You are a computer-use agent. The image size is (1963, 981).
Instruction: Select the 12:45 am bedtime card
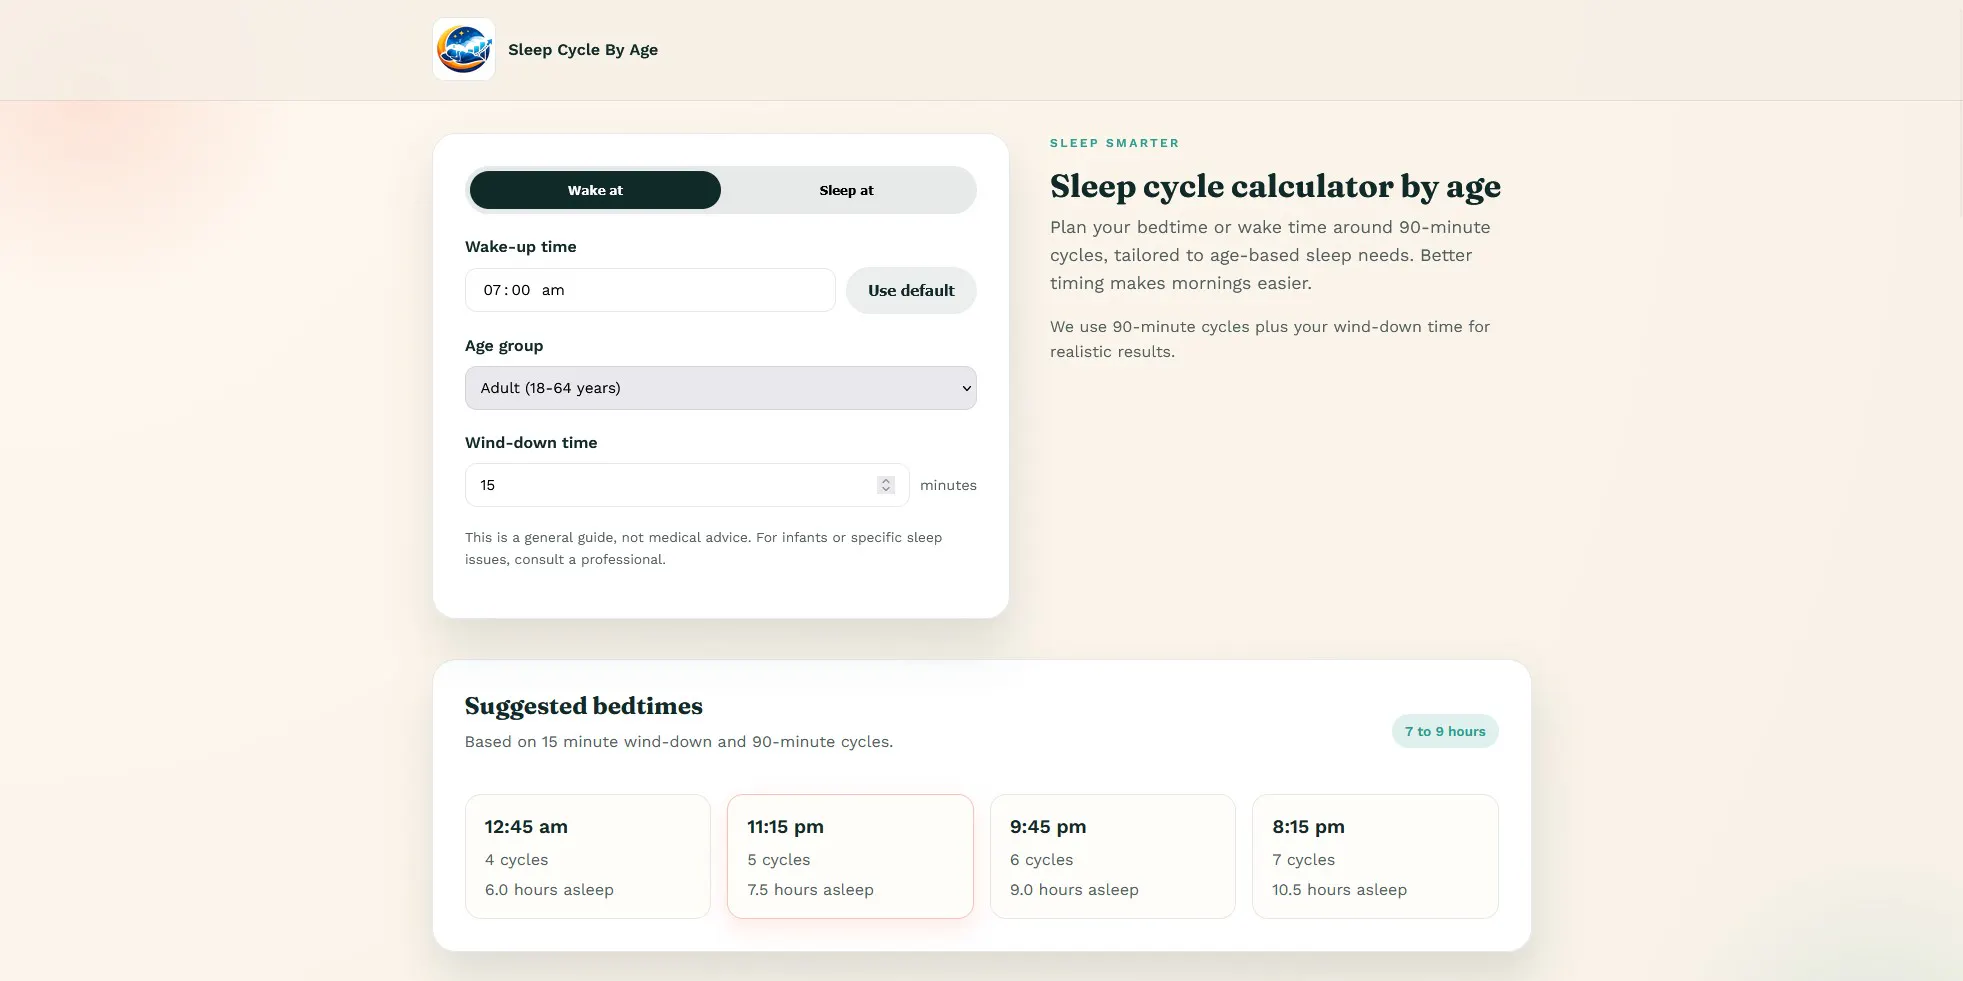click(588, 856)
